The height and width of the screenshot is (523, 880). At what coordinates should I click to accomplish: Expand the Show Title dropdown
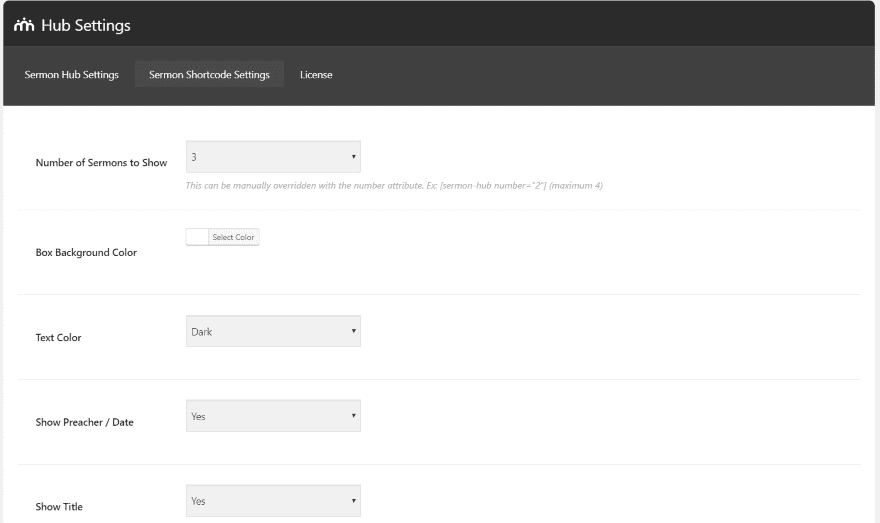272,500
